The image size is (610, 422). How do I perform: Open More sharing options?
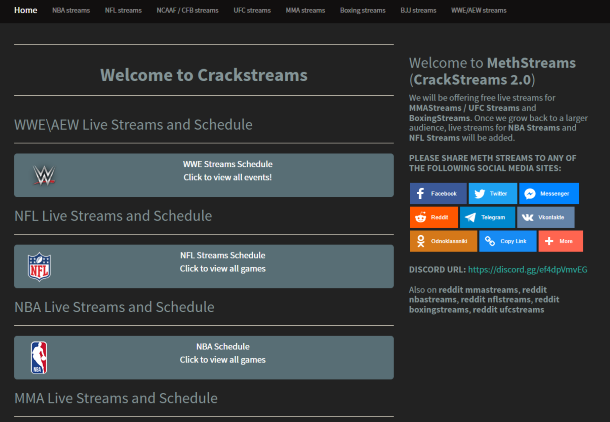click(x=561, y=241)
